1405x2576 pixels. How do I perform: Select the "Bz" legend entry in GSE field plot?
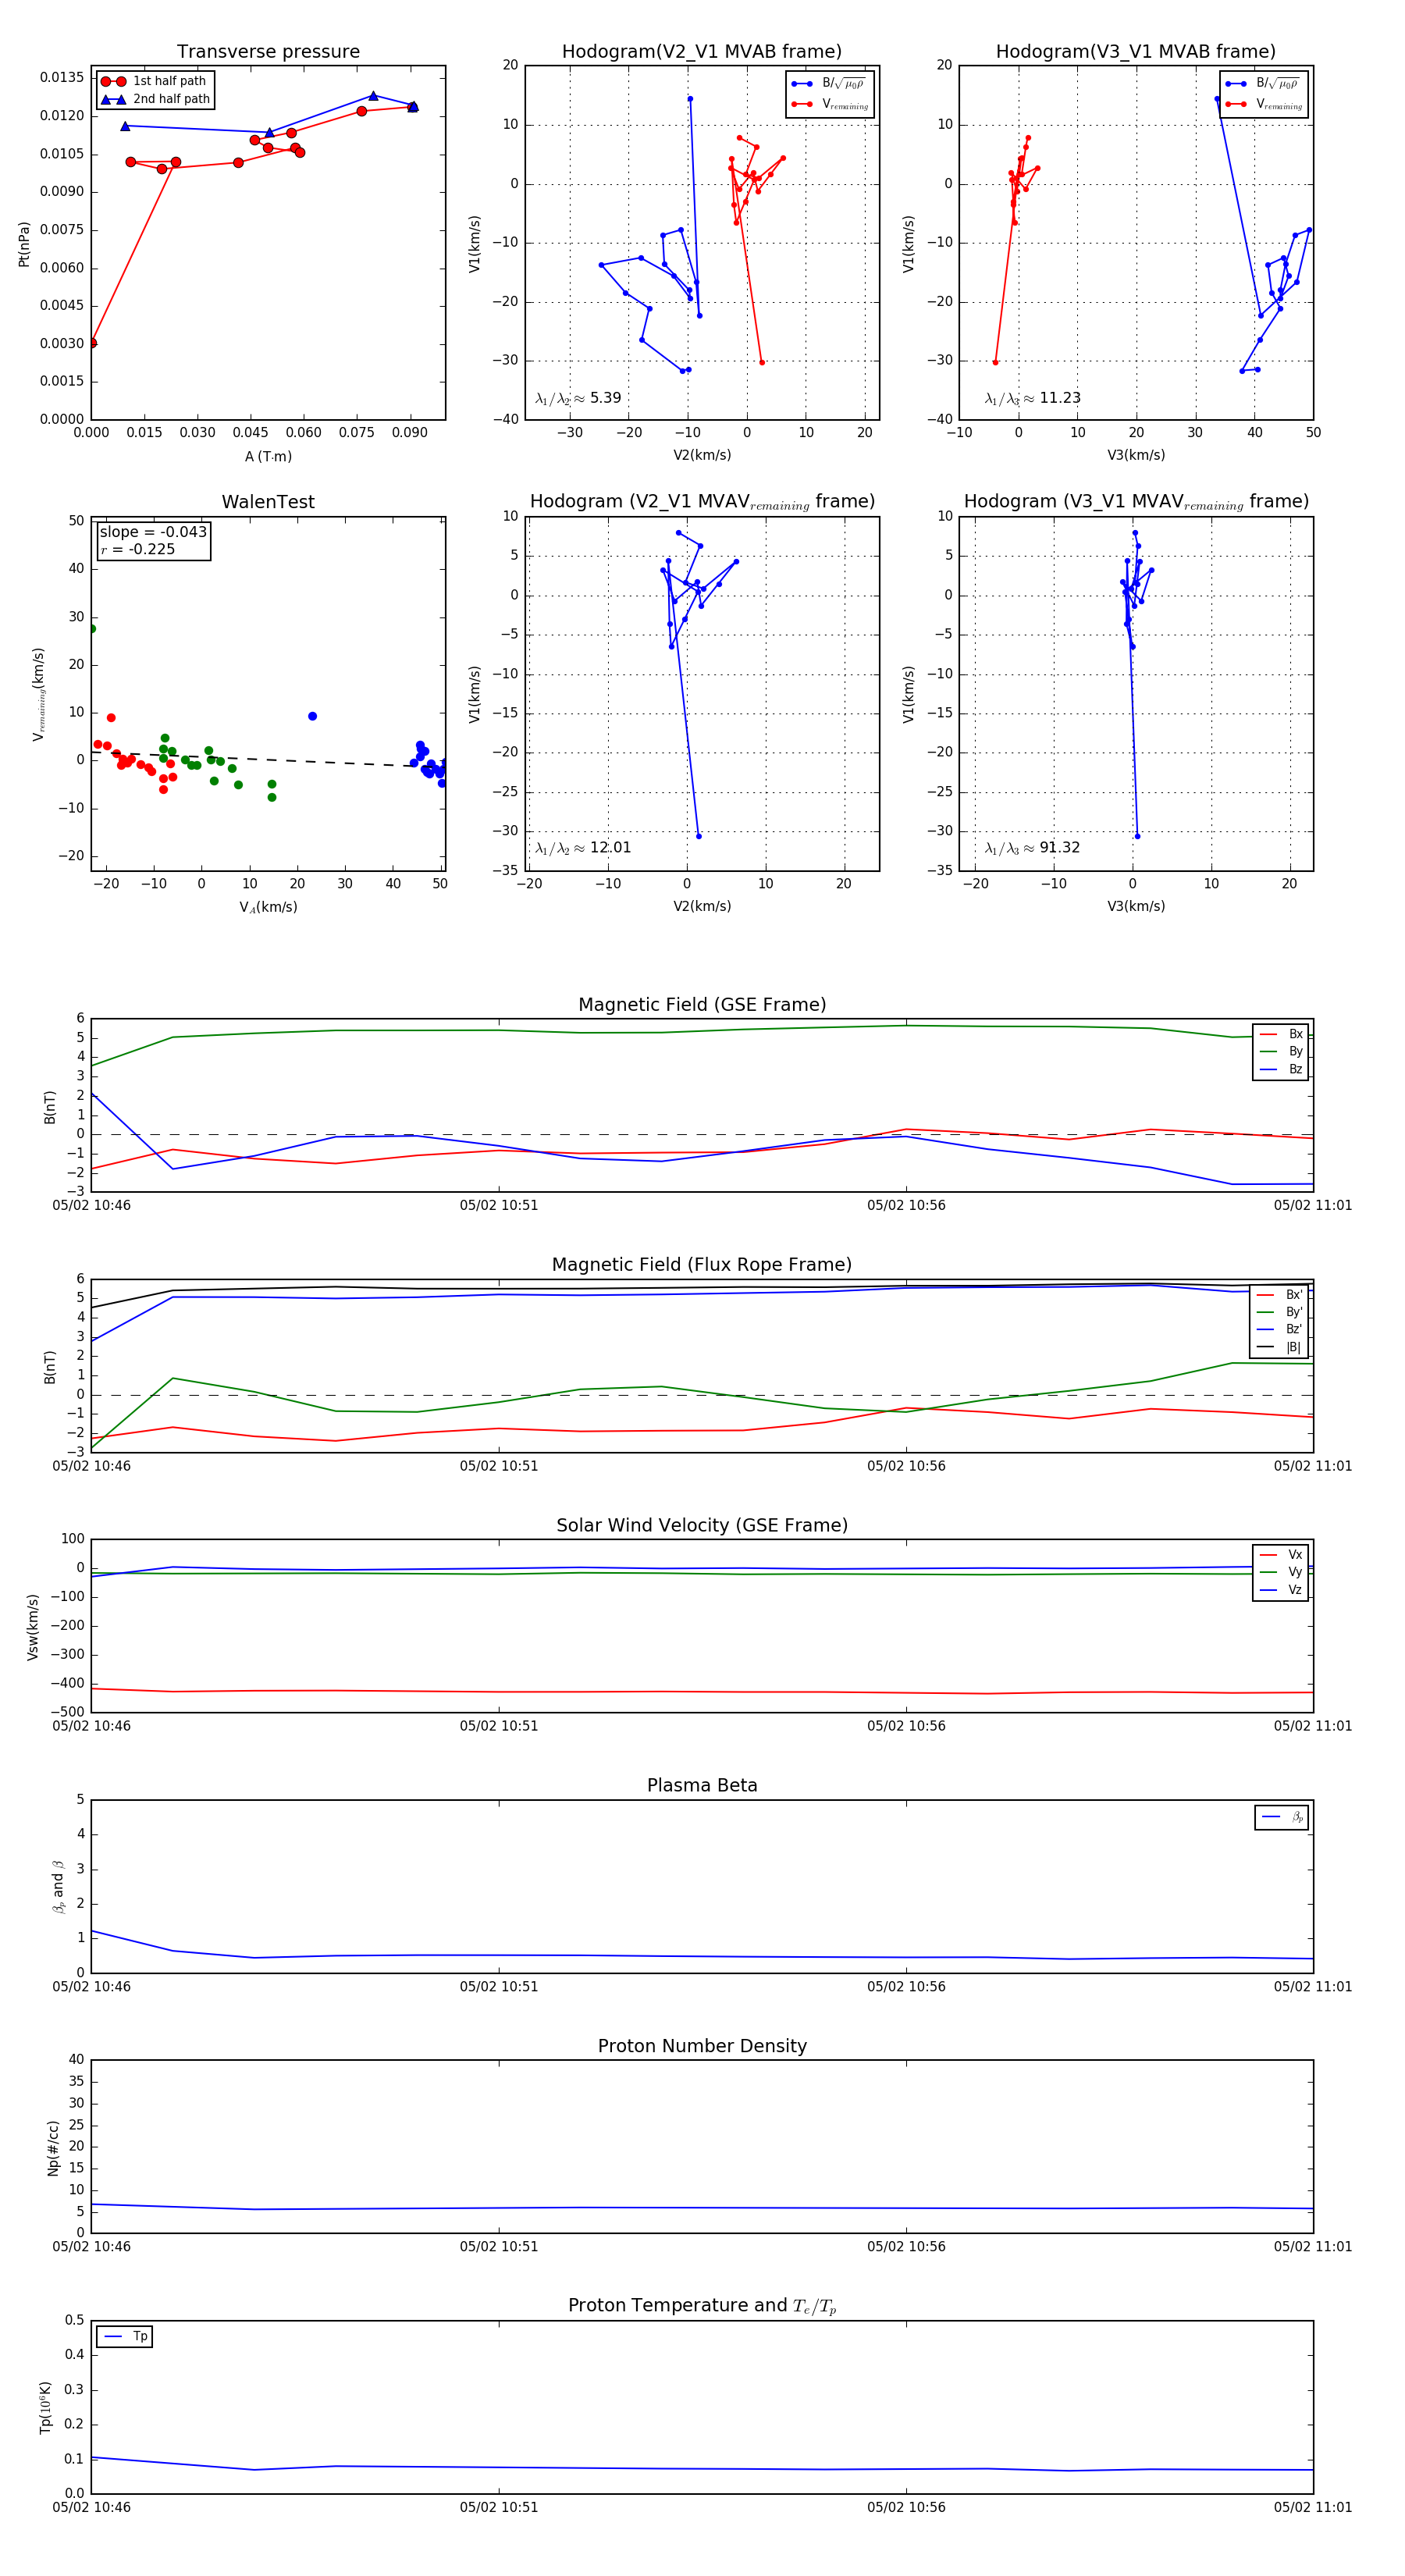click(x=1281, y=1070)
